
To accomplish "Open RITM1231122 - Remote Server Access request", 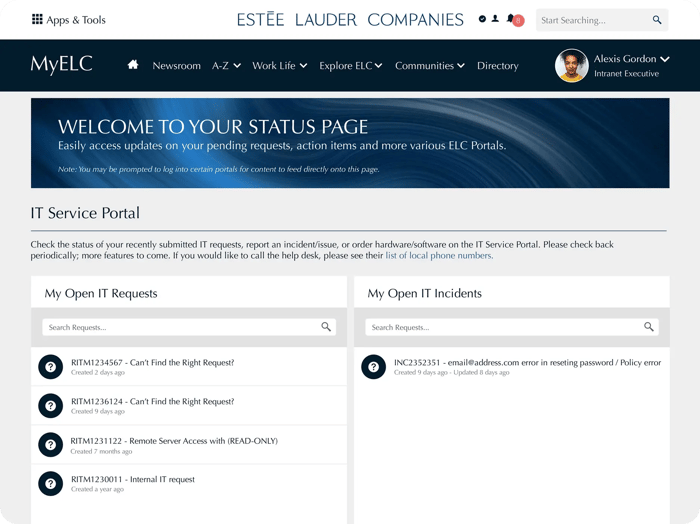I will 174,441.
